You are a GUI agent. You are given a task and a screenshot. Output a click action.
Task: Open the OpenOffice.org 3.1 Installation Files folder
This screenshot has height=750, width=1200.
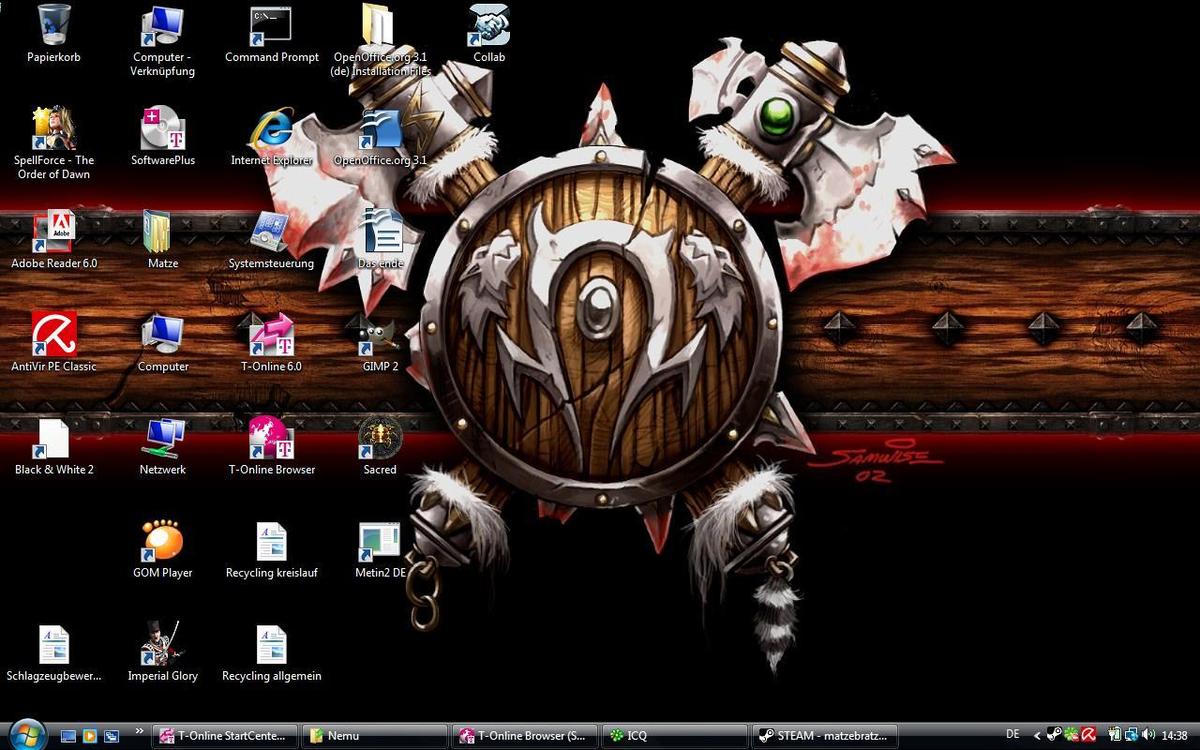380,41
